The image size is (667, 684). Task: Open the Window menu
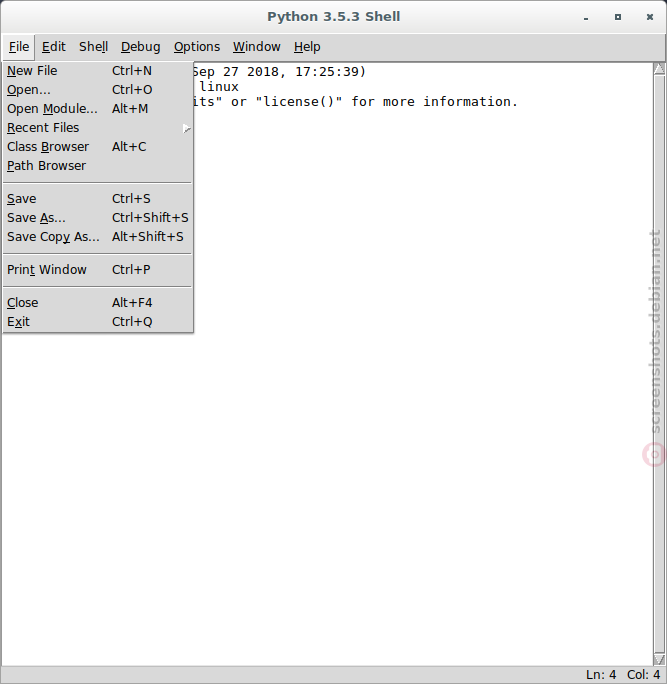[x=257, y=47]
